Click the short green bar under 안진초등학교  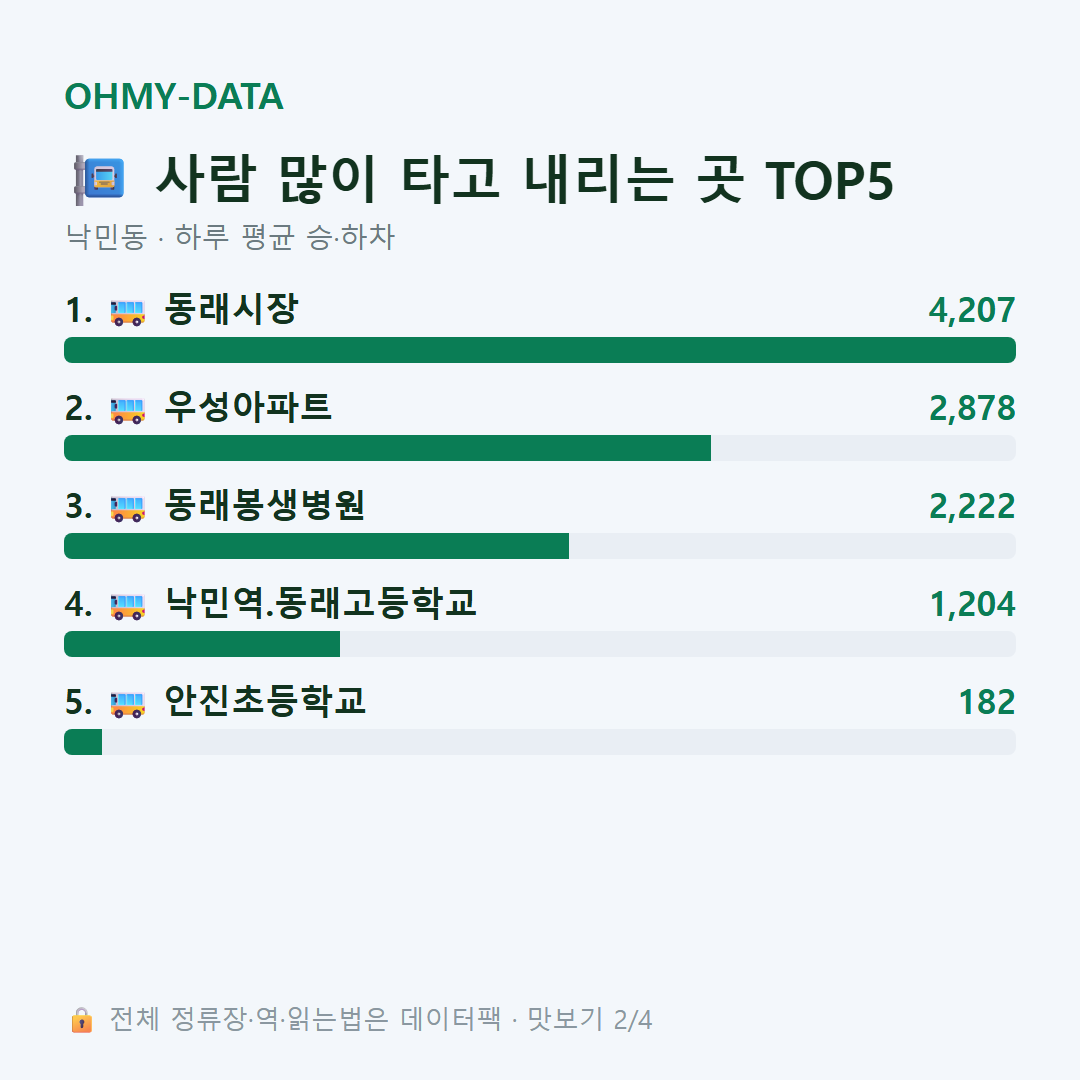pos(83,742)
